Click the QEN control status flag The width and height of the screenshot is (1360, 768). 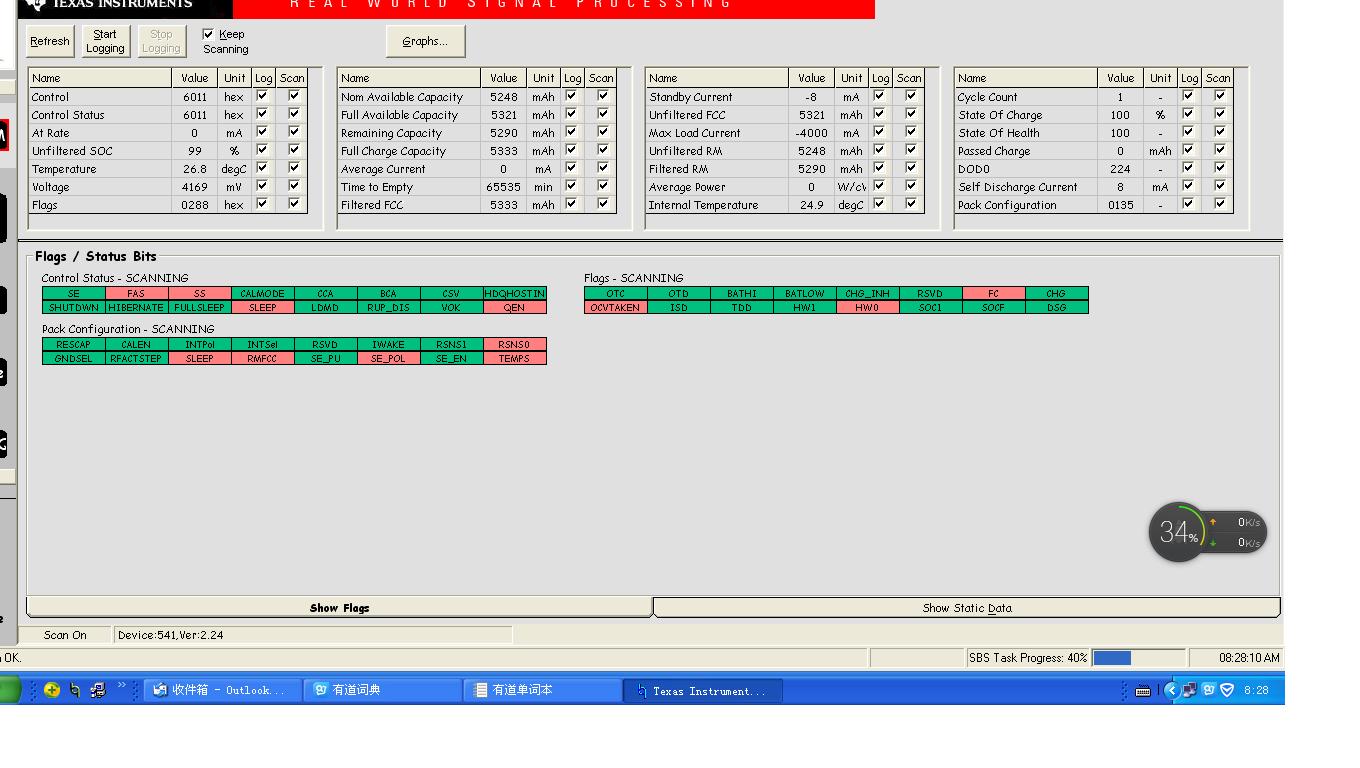[515, 307]
